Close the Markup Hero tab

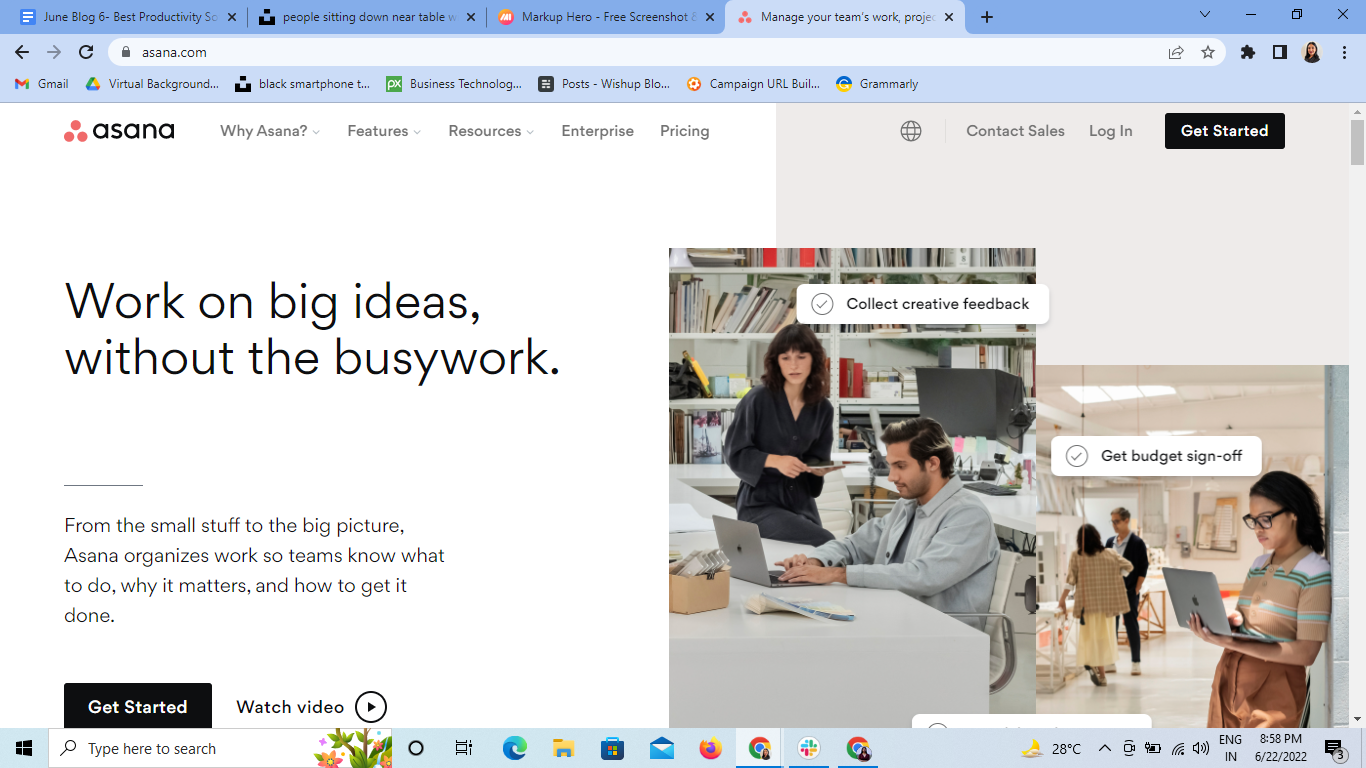coord(709,17)
